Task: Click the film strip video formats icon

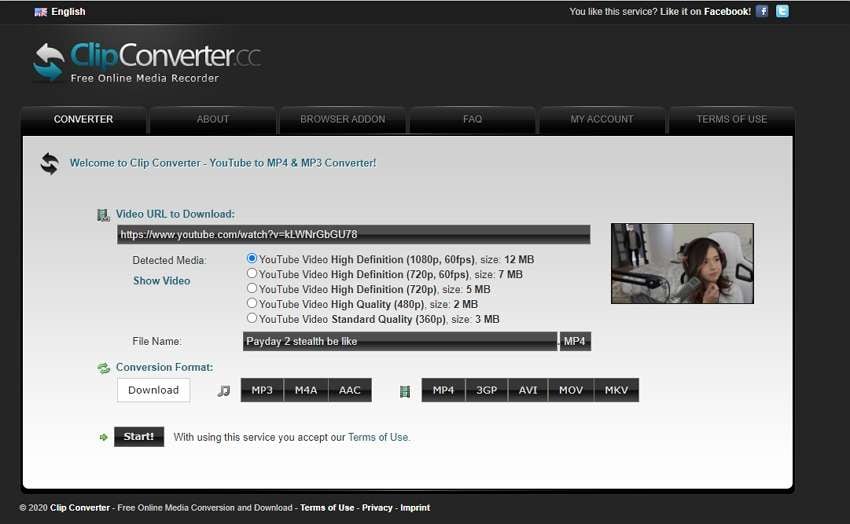Action: (x=404, y=391)
